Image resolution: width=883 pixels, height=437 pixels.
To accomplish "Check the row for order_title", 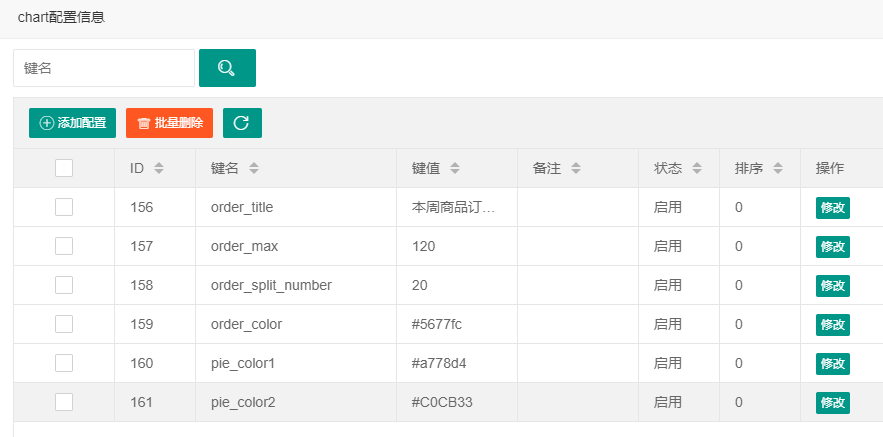I will 64,207.
